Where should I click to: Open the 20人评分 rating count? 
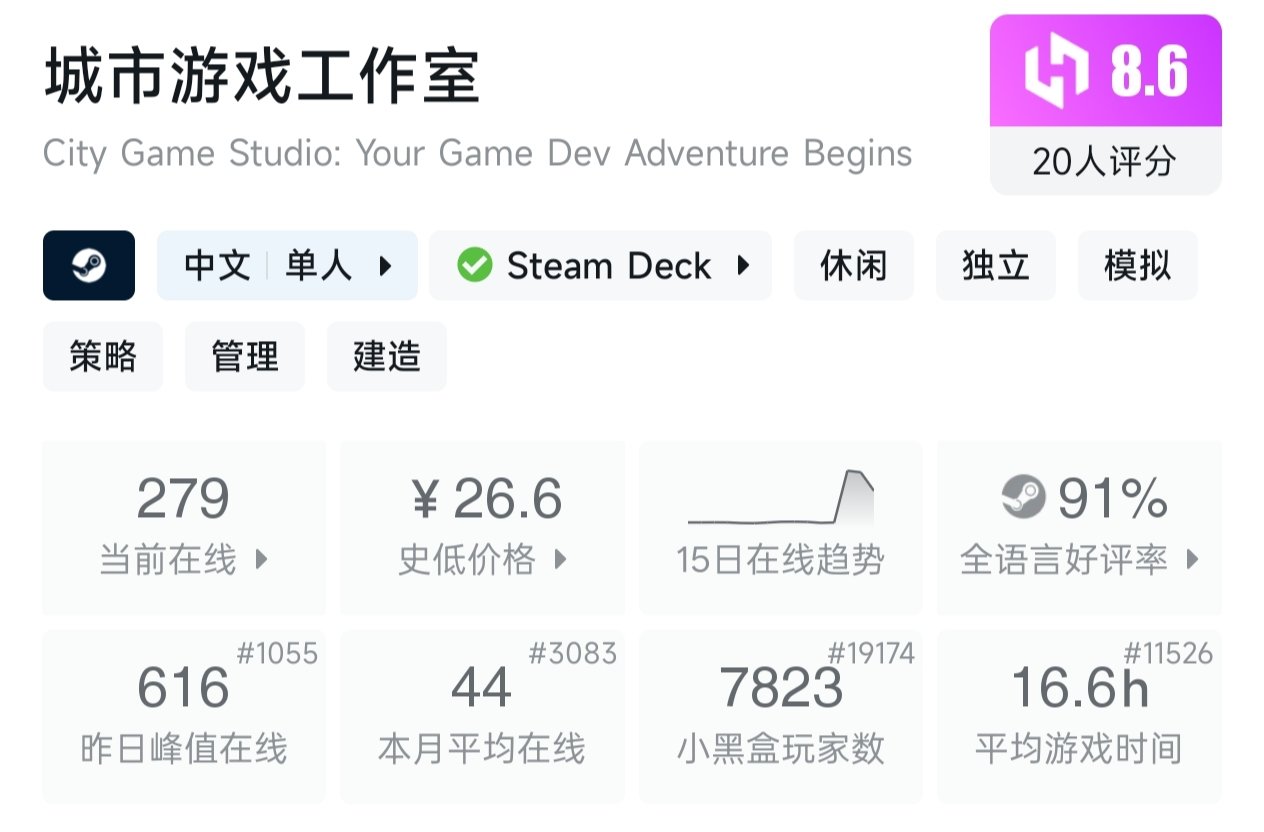pos(1105,161)
